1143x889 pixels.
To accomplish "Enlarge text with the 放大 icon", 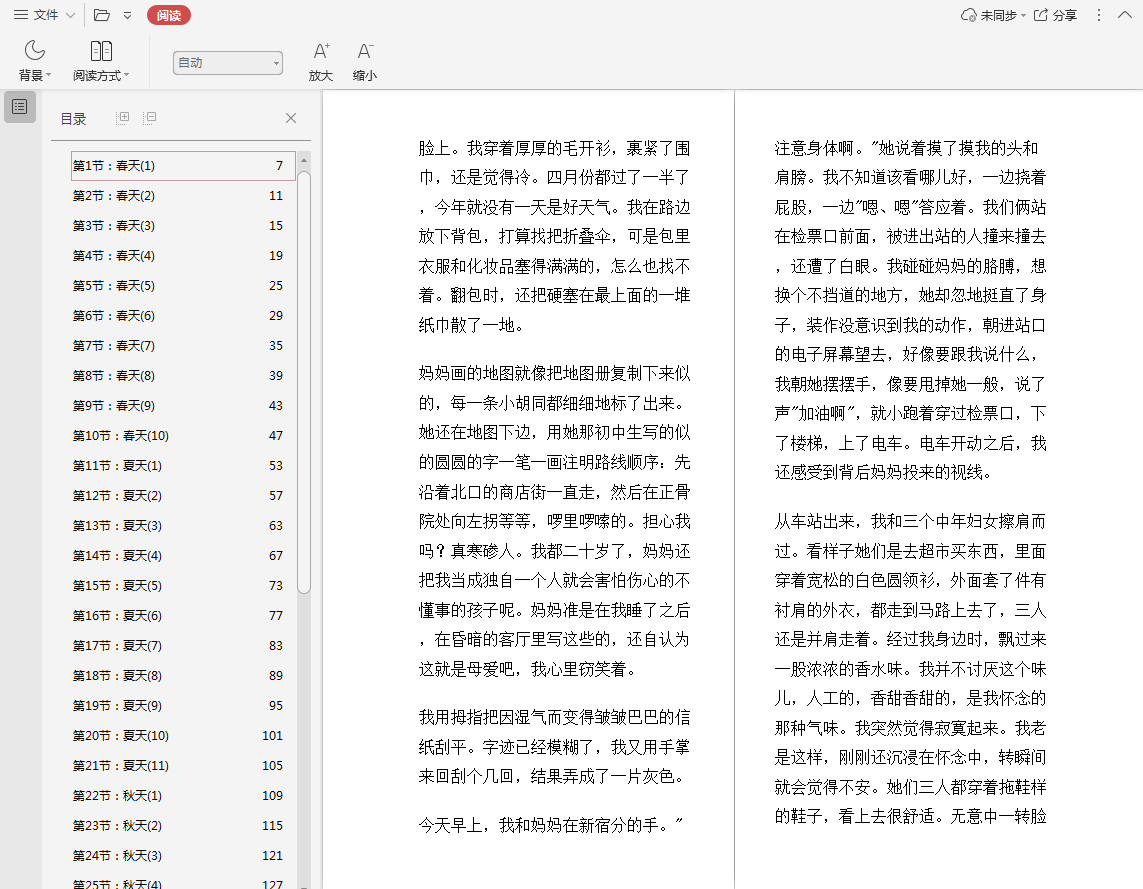I will point(320,51).
